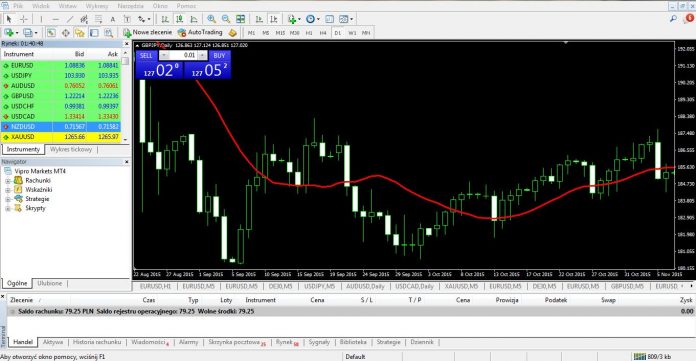Open the tile windows icon
Viewport: 696px width, 361px height.
240,19
